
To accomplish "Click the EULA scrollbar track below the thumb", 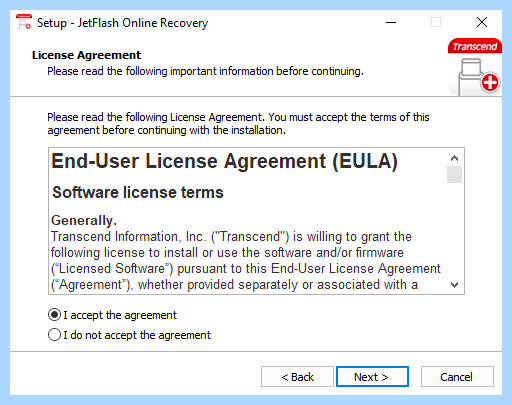I will tap(454, 230).
